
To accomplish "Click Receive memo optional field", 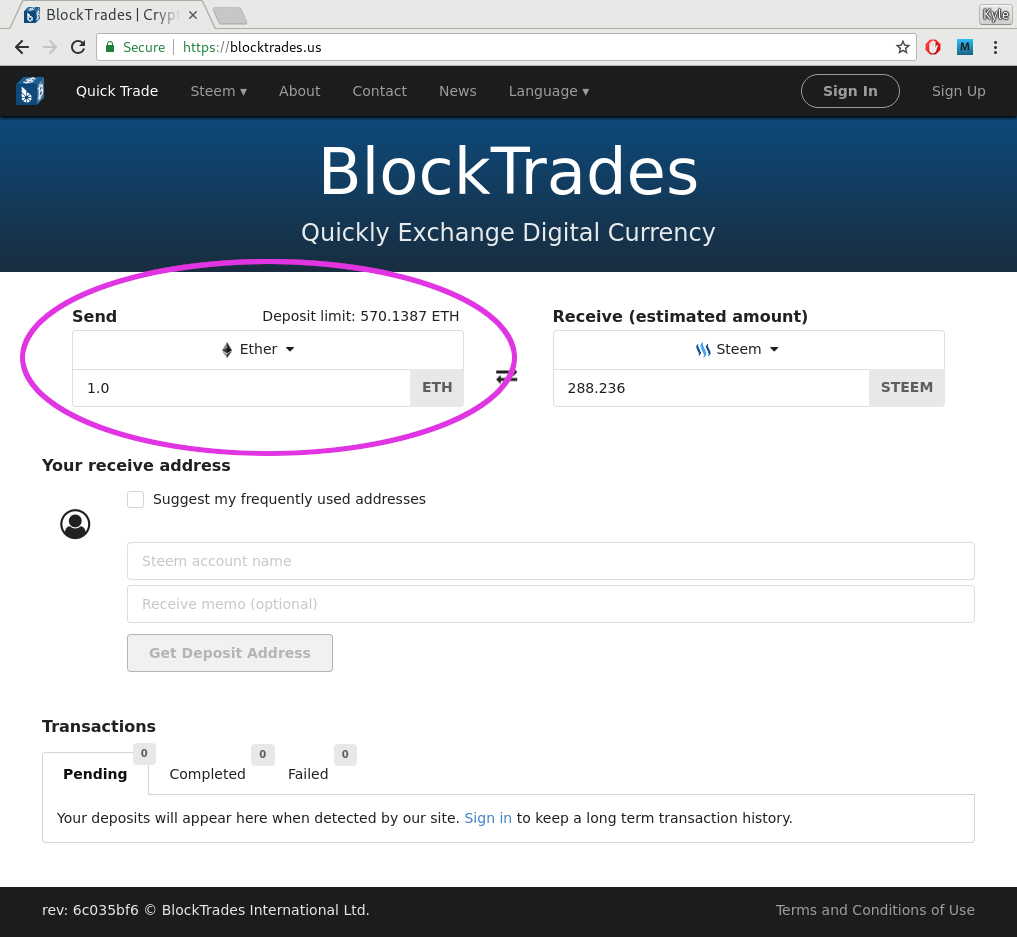I will click(x=551, y=604).
